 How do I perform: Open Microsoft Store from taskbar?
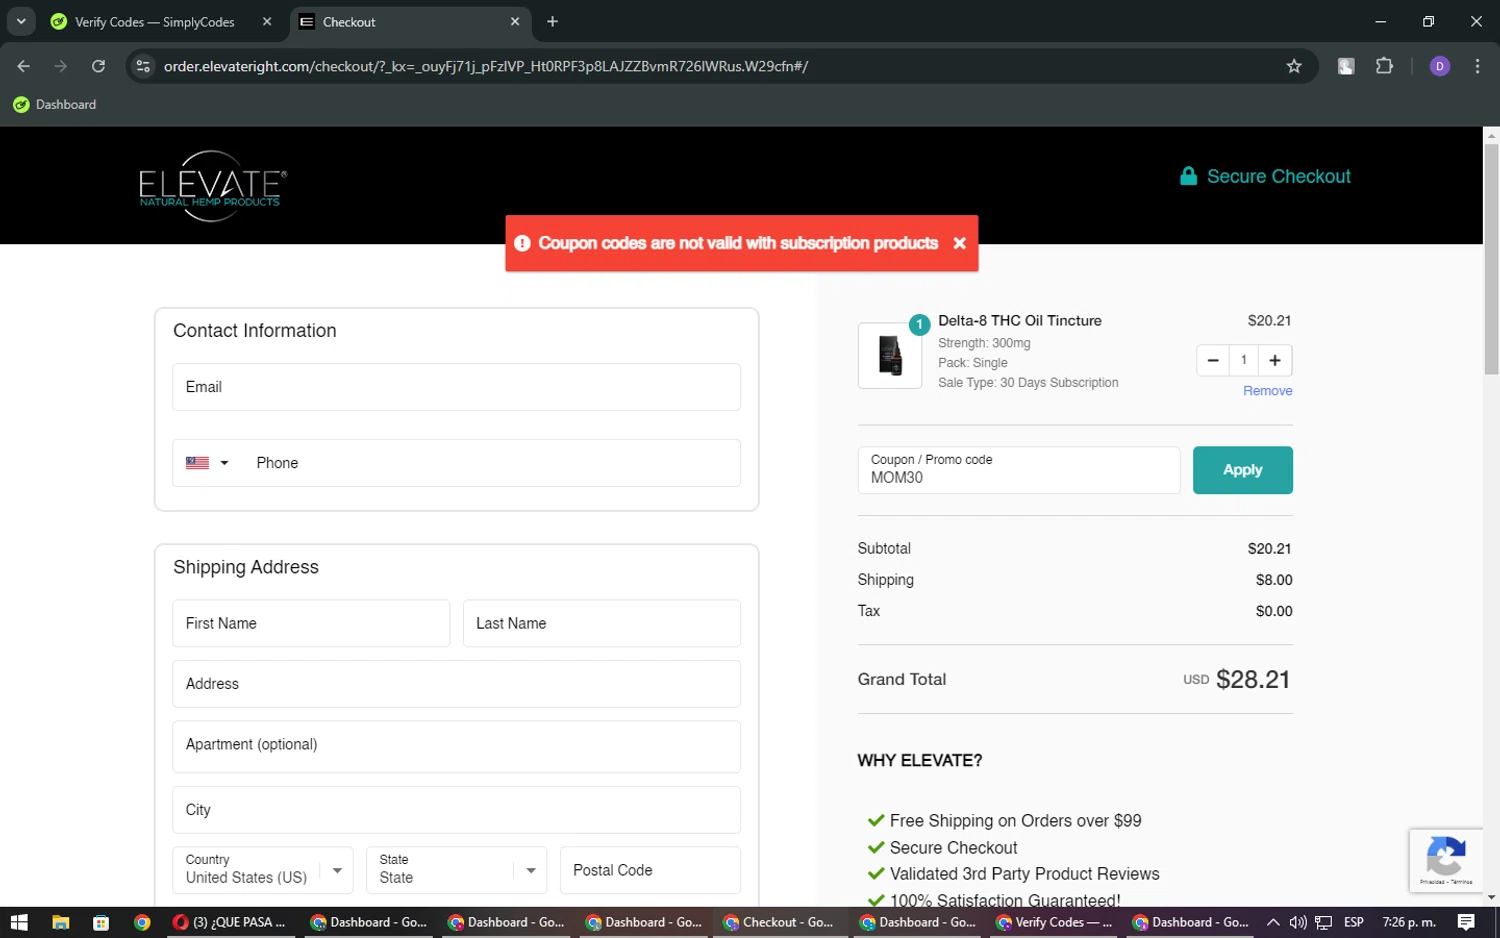[101, 922]
